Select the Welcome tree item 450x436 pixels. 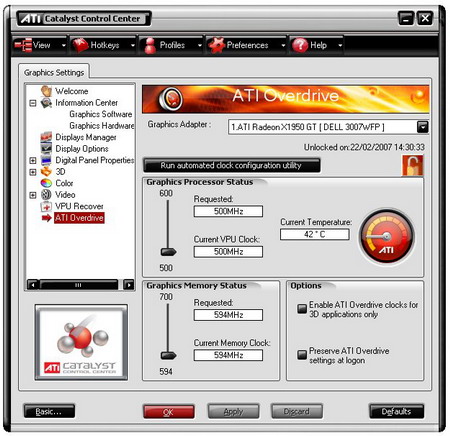[72, 91]
